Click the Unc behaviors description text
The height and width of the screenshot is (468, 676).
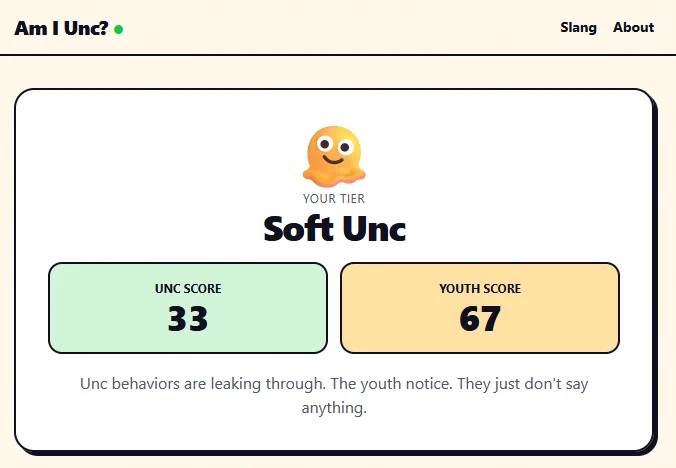coord(334,395)
